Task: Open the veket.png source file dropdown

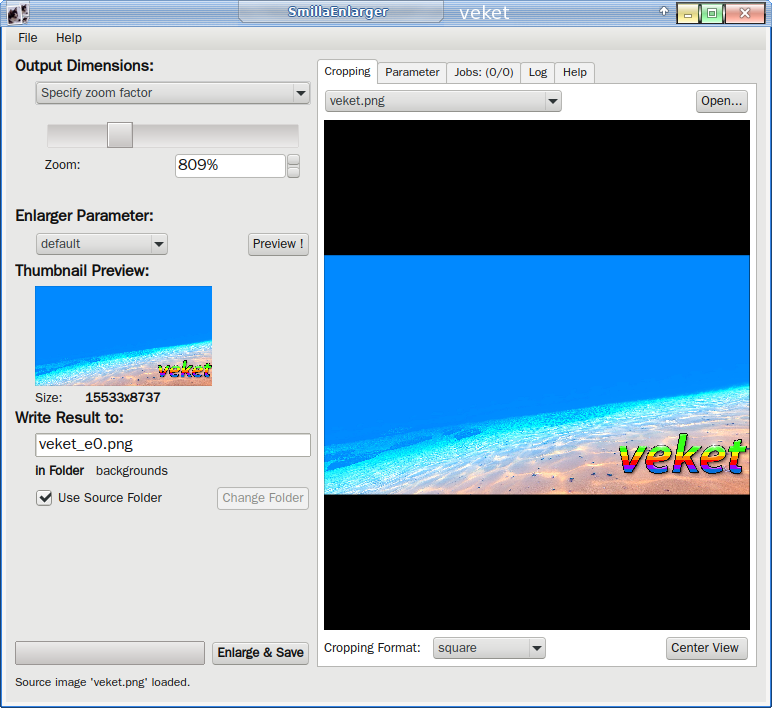Action: (x=443, y=101)
